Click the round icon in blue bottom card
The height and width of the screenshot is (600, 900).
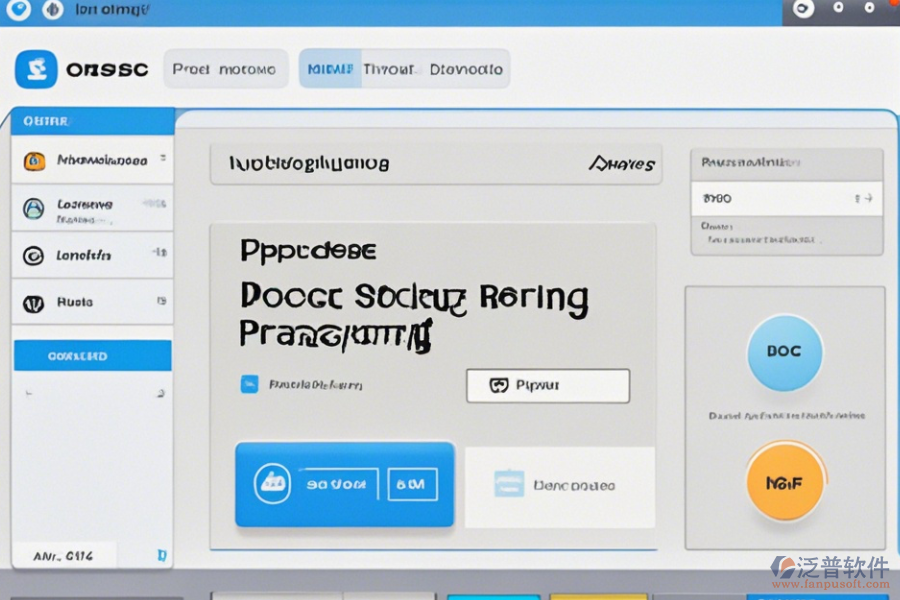coord(272,483)
